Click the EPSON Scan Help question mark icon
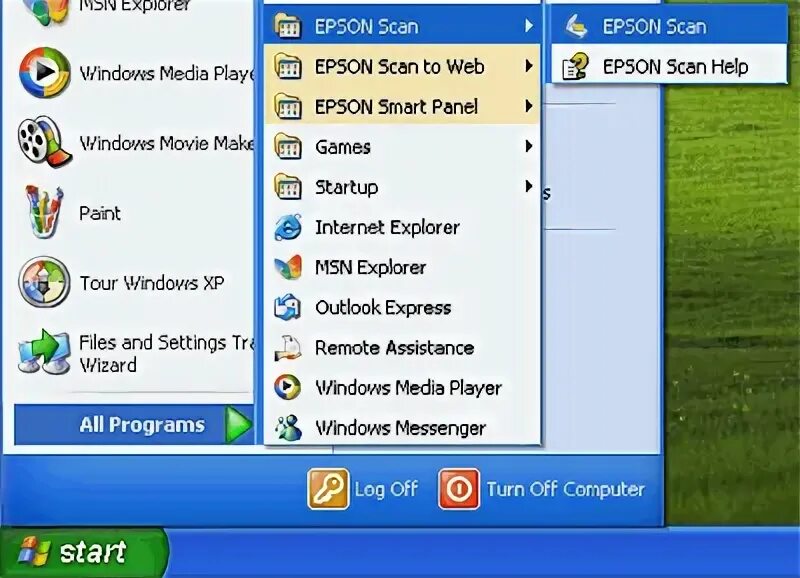This screenshot has width=800, height=578. pos(576,67)
